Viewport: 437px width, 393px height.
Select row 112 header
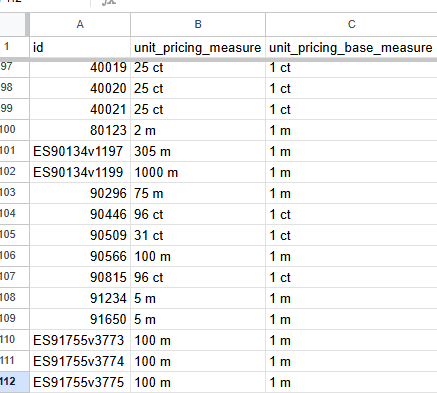(x=14, y=382)
